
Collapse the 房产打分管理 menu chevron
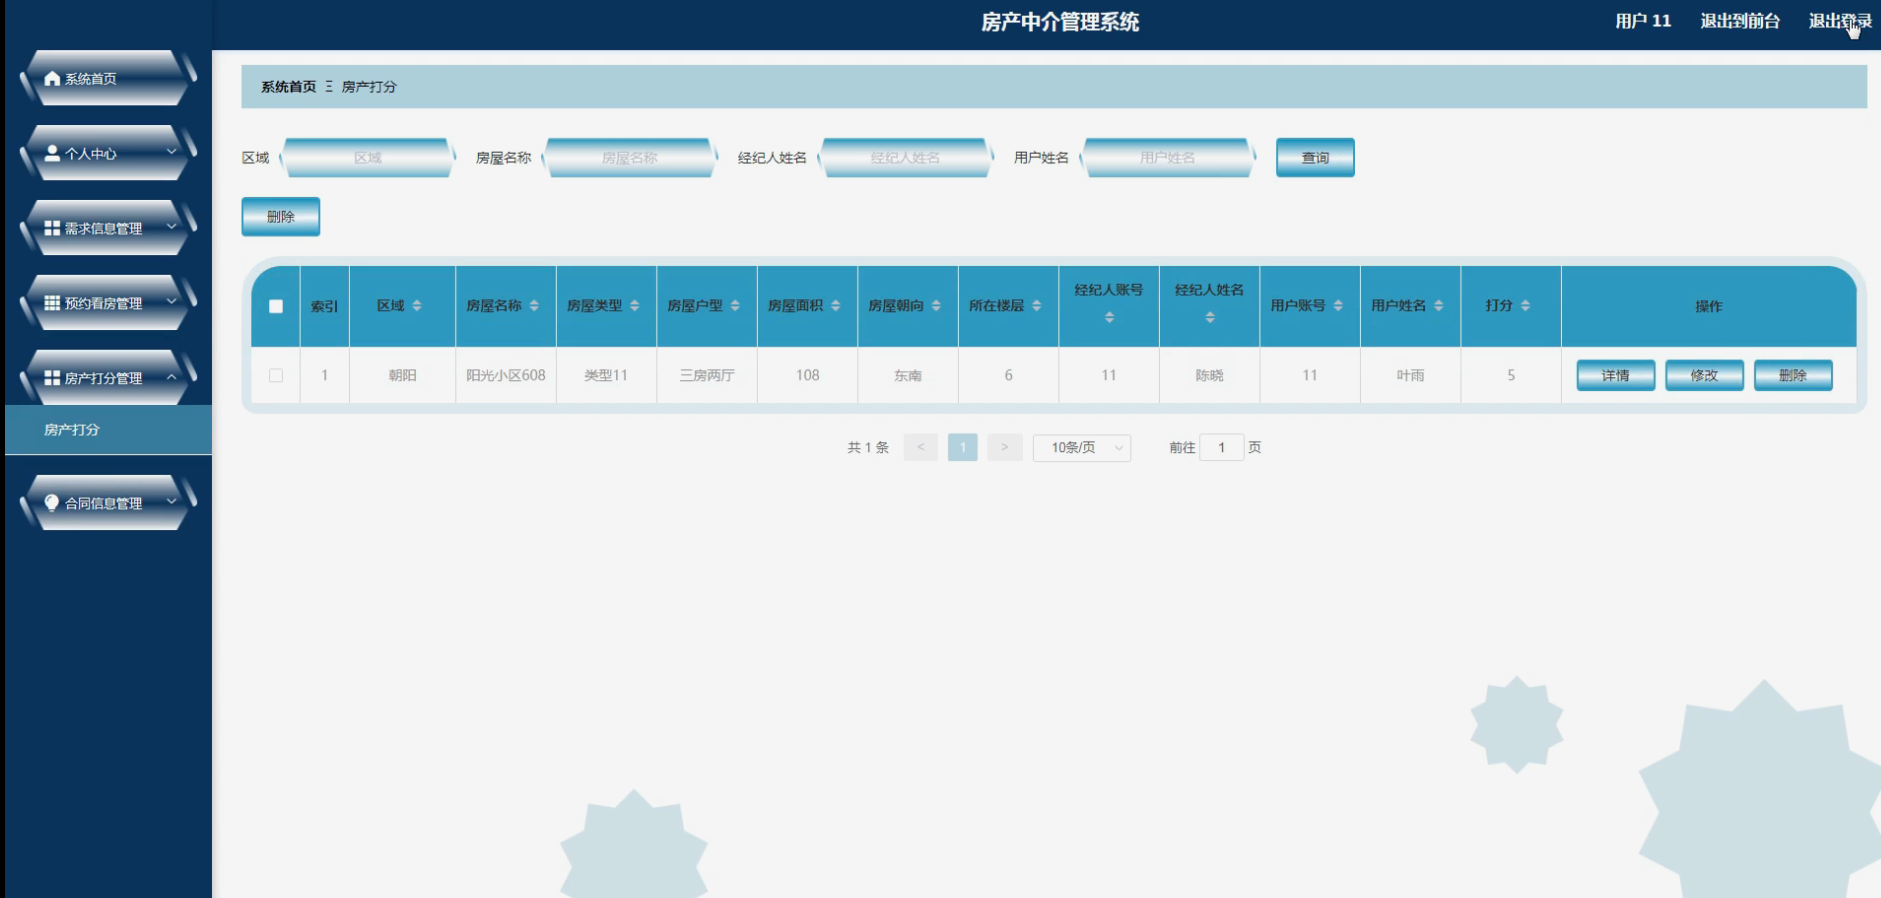point(171,377)
